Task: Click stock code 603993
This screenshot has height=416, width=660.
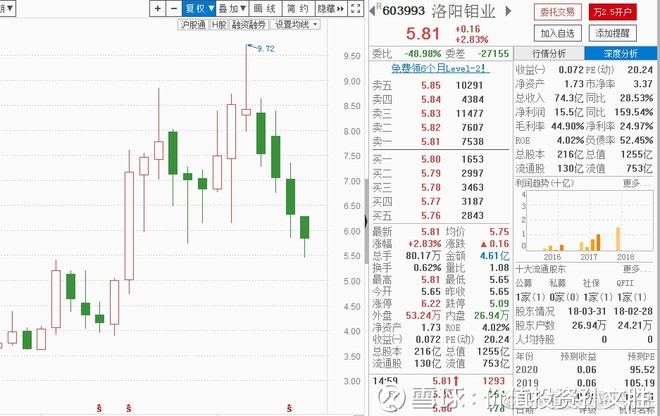Action: pyautogui.click(x=403, y=11)
